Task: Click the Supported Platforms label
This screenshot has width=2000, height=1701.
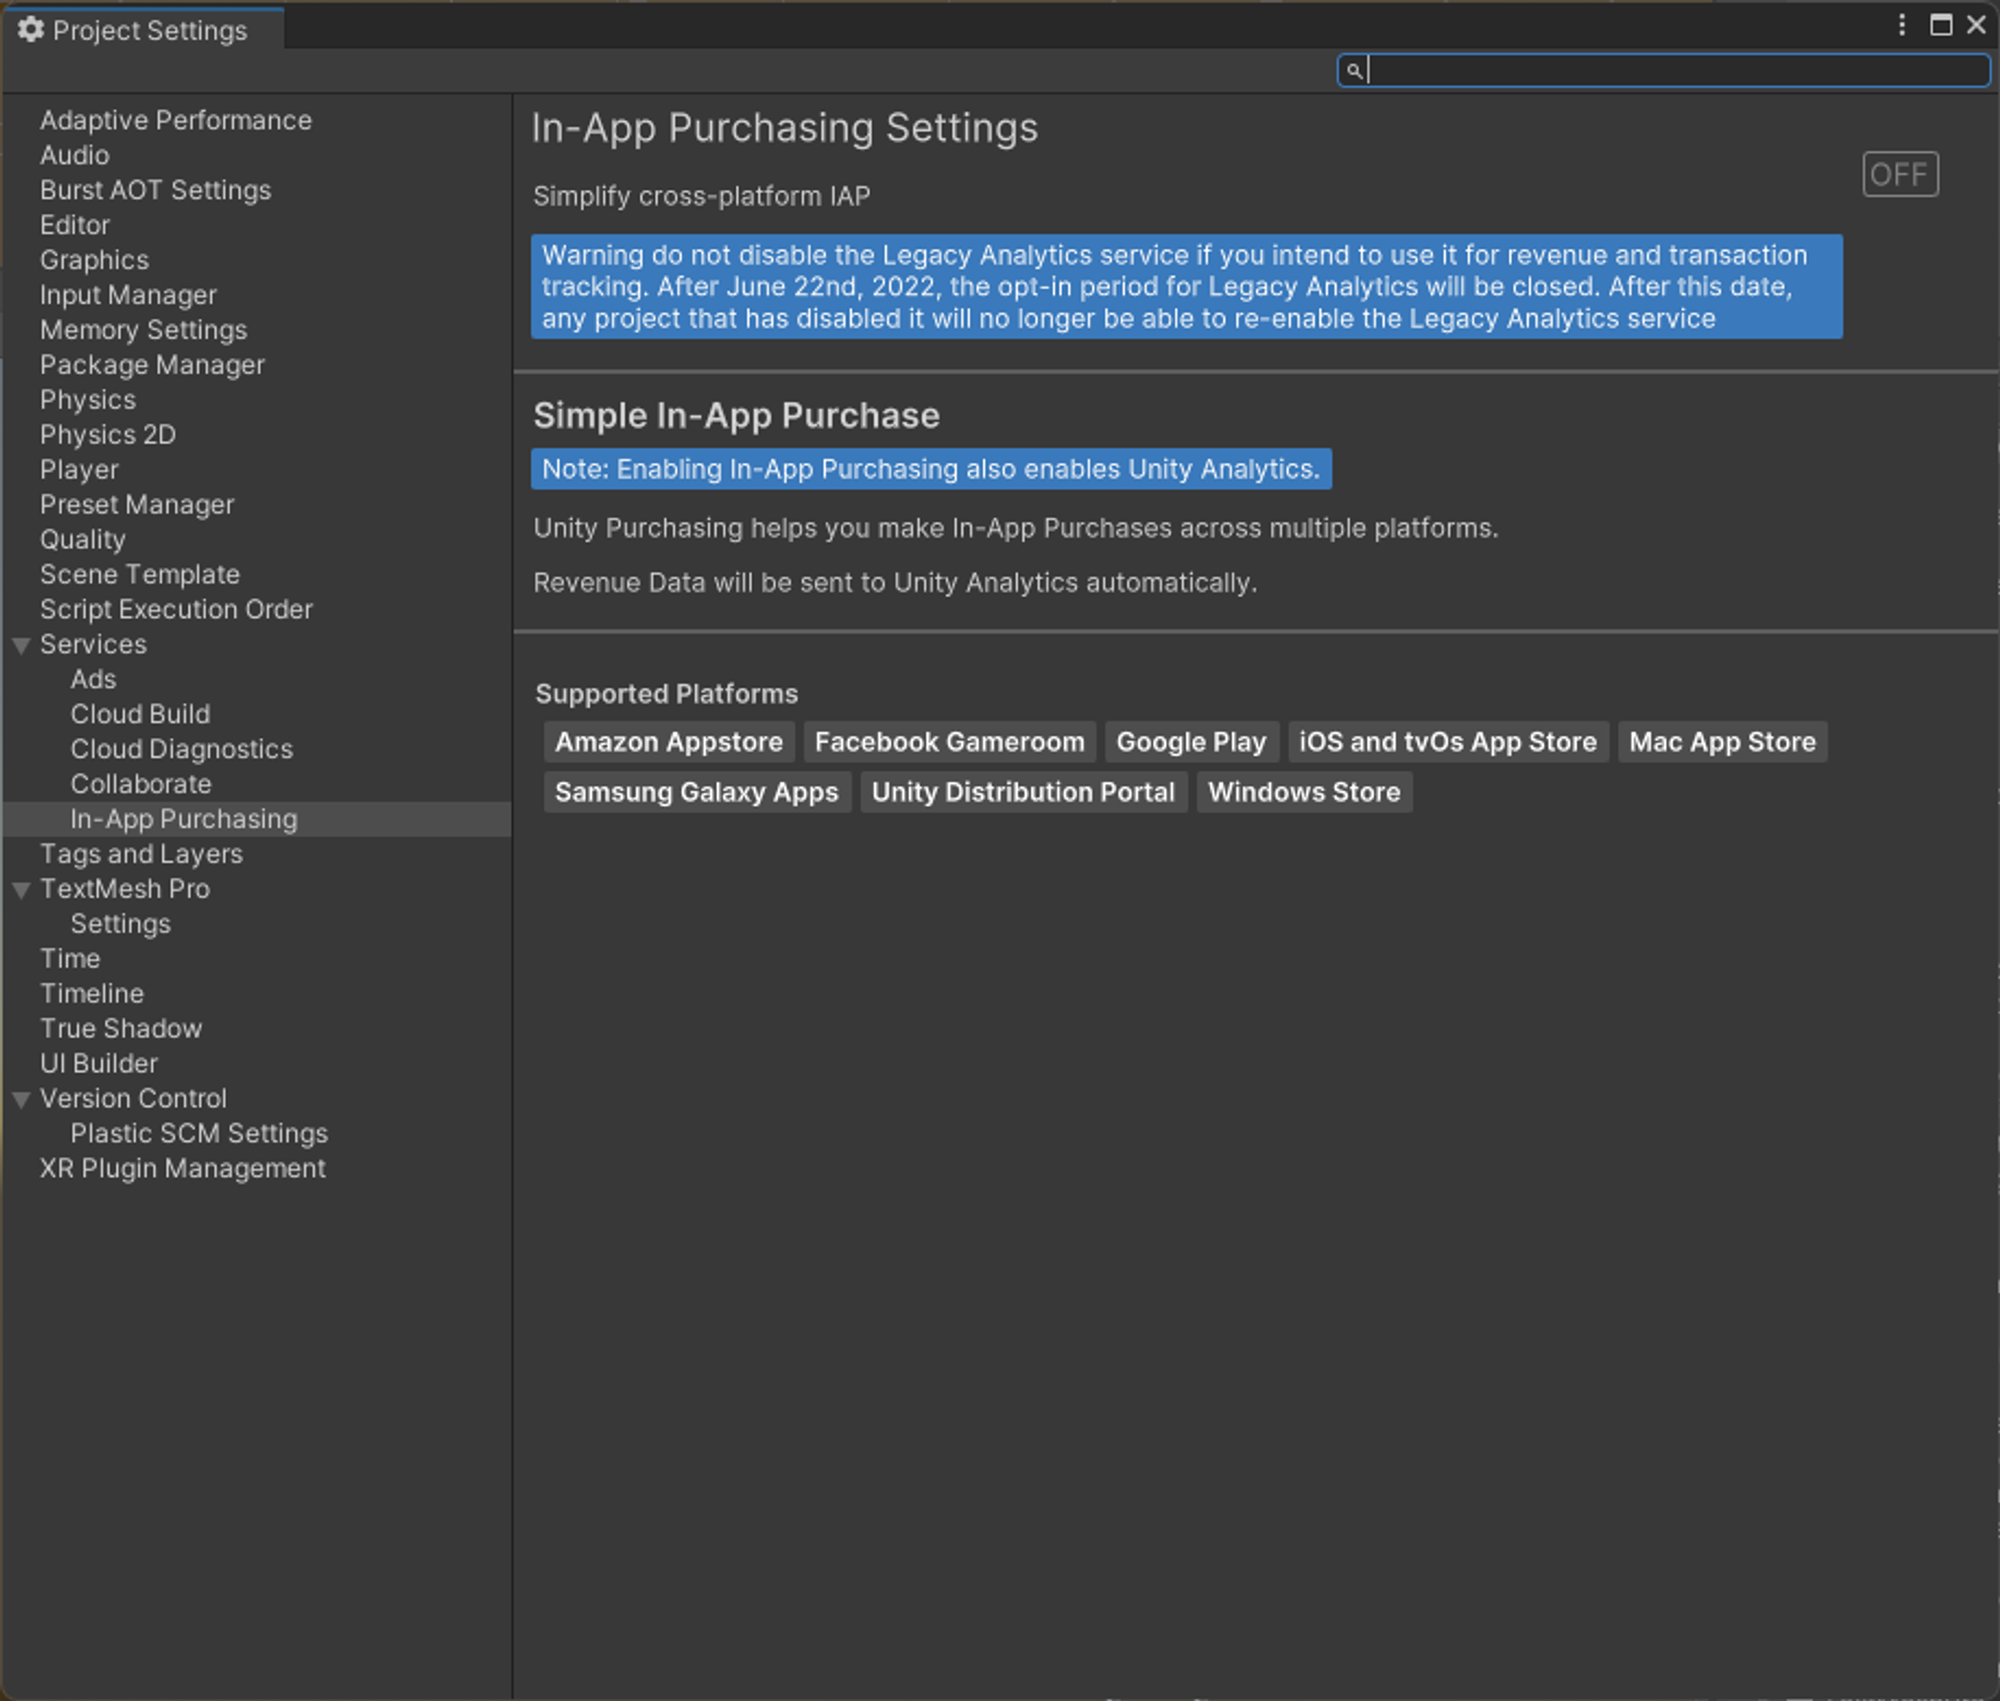Action: tap(666, 695)
